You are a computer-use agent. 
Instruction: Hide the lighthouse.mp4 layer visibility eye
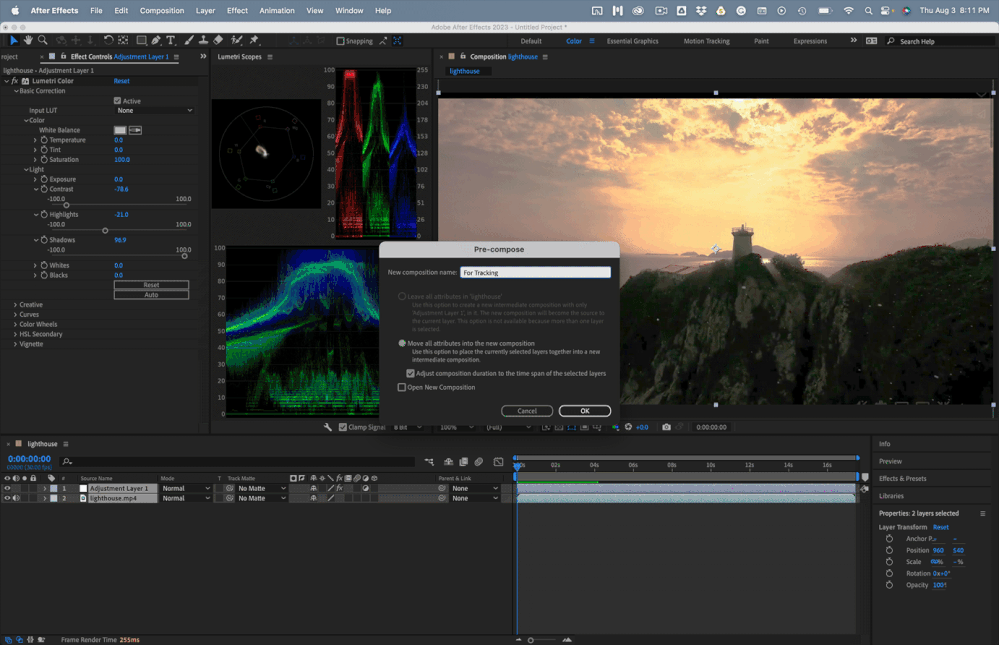pos(6,497)
